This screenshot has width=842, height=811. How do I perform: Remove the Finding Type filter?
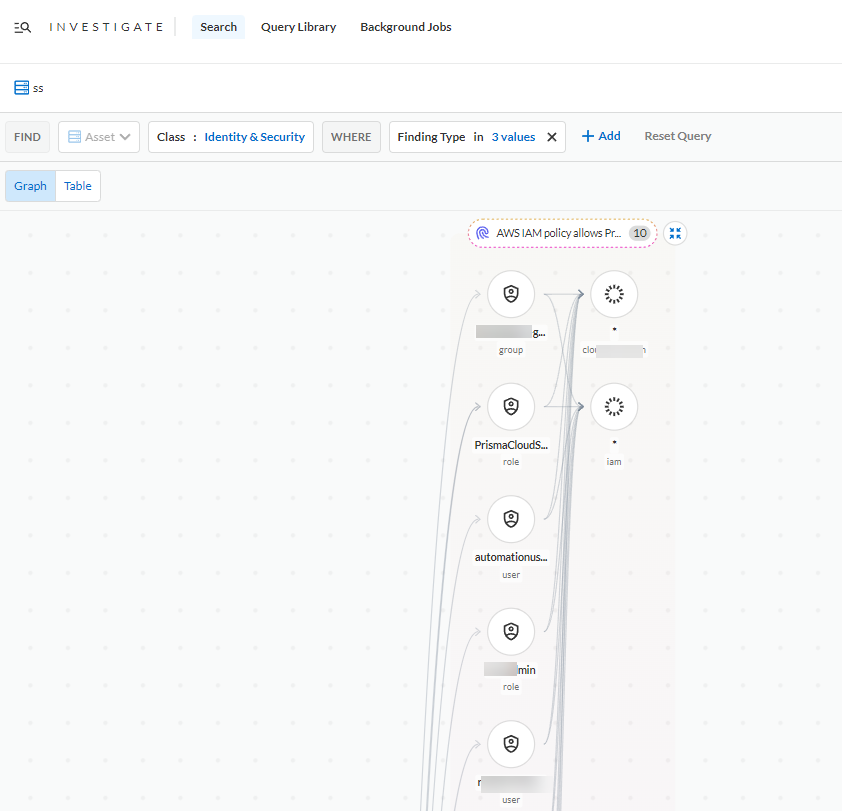[x=551, y=137]
